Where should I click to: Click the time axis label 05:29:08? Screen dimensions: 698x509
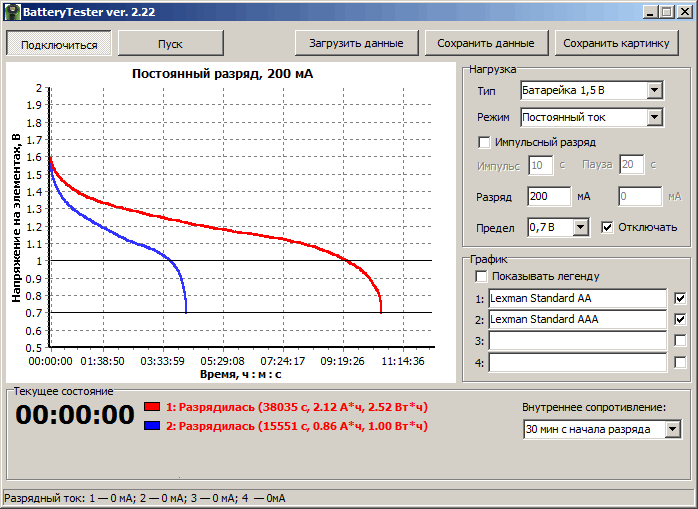(222, 361)
